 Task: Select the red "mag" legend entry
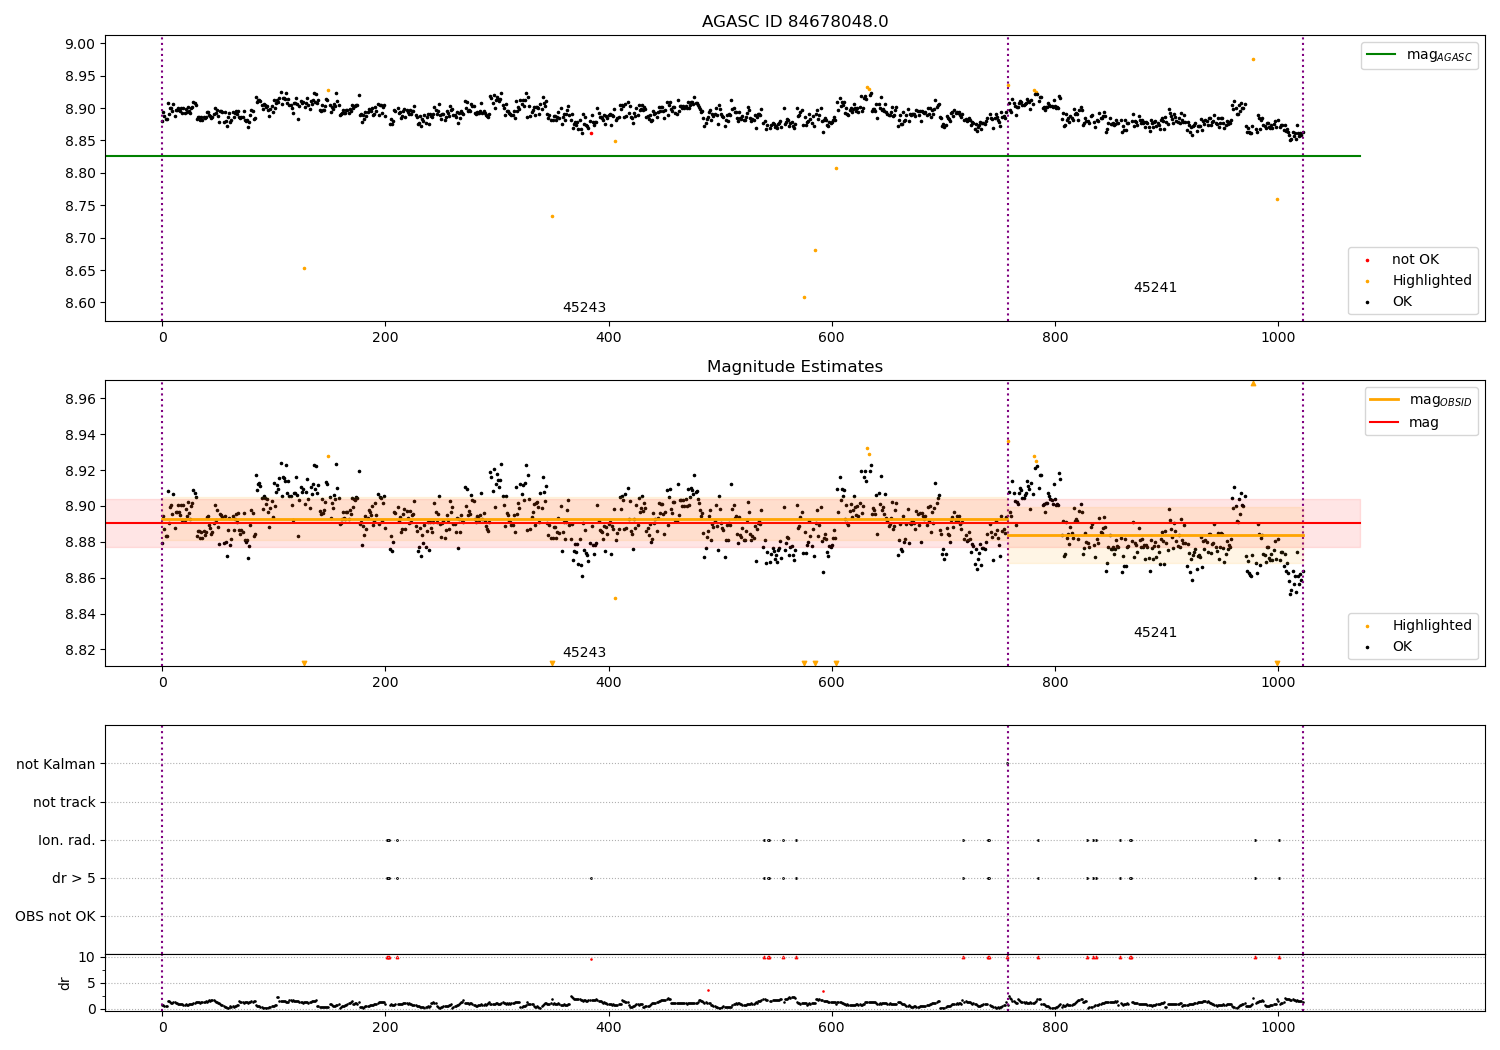pyautogui.click(x=1405, y=423)
